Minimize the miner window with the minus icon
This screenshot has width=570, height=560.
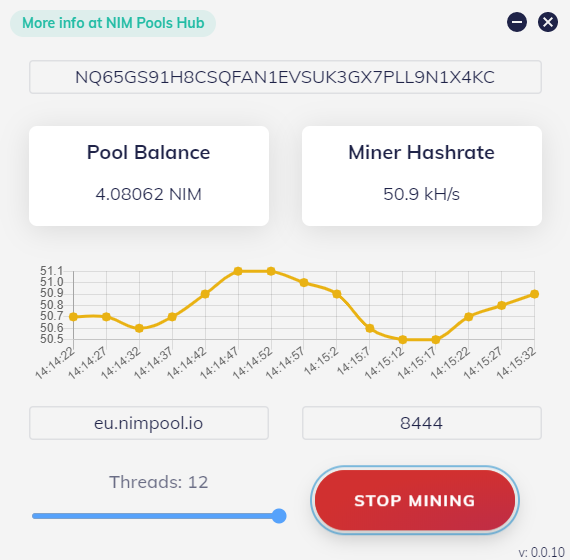pos(517,22)
